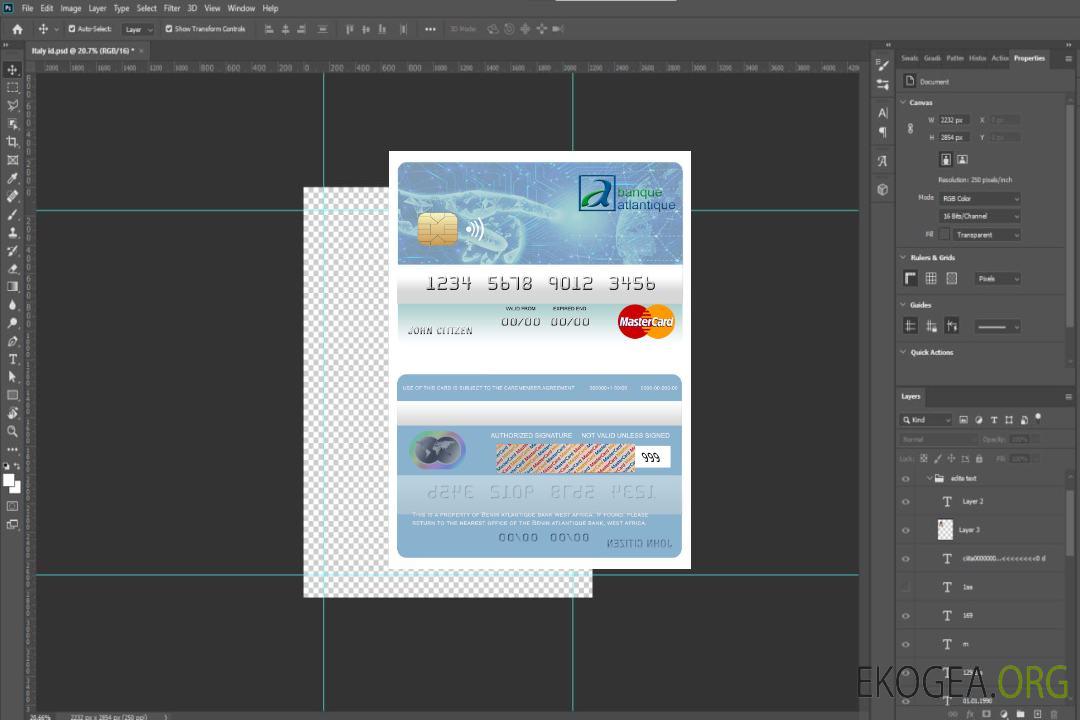Screen dimensions: 1080x720
Task: Go to Home screen icon
Action: click(17, 29)
